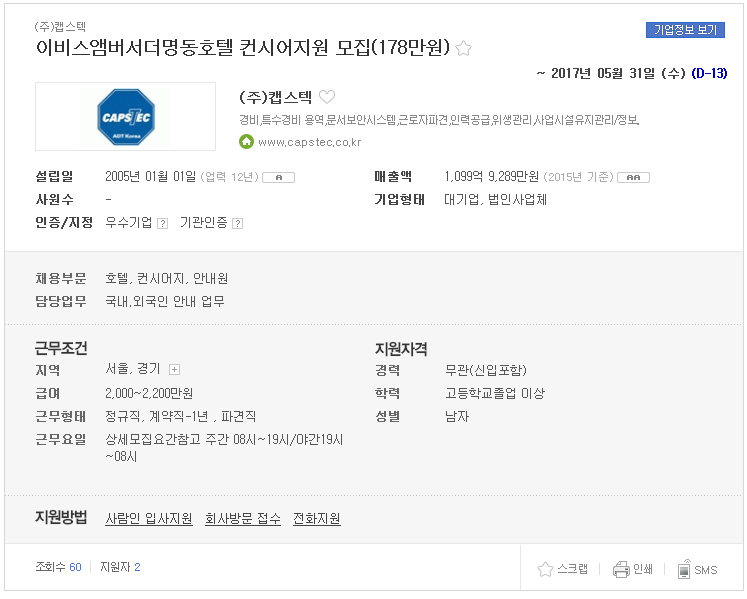The height and width of the screenshot is (599, 747).
Task: Apply via 사람인 입사지원 link
Action: (149, 518)
